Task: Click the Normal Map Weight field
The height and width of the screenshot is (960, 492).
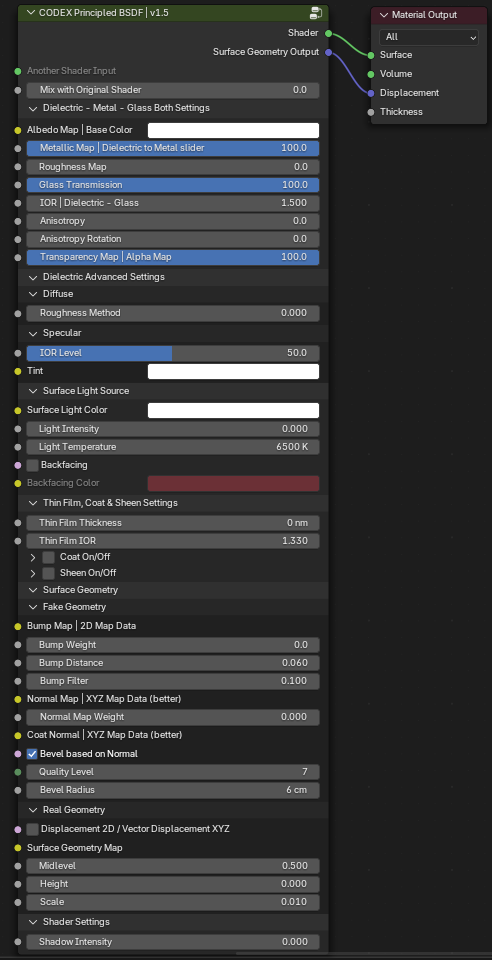Action: 173,718
